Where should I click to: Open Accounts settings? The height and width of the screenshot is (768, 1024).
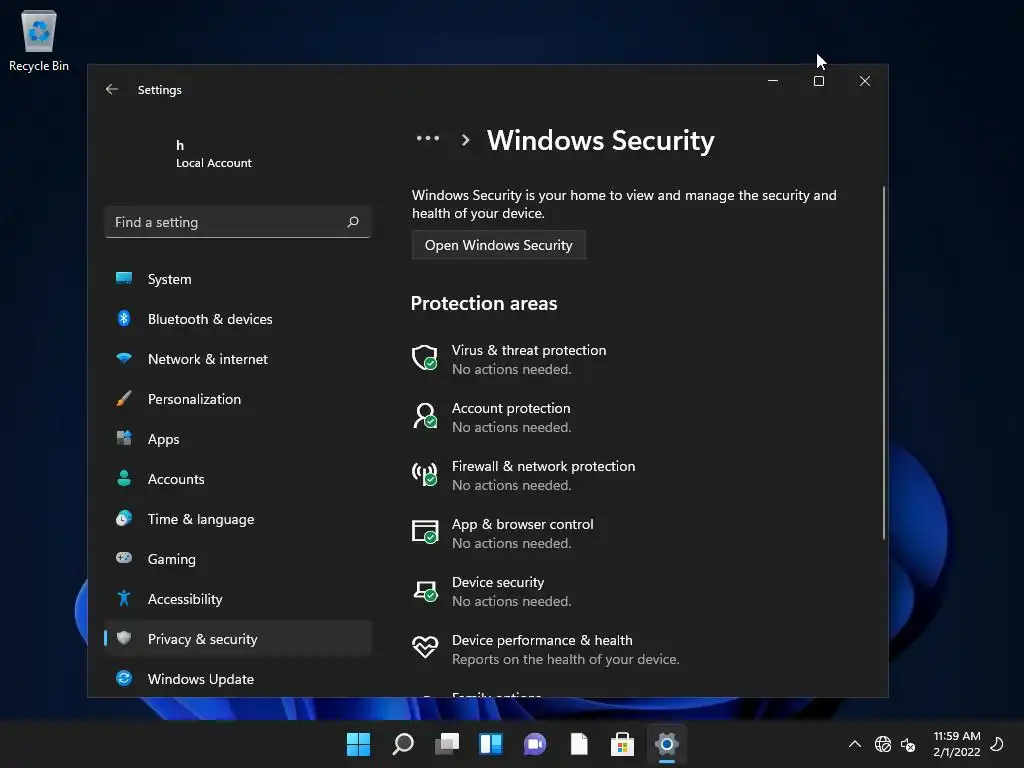(x=238, y=479)
